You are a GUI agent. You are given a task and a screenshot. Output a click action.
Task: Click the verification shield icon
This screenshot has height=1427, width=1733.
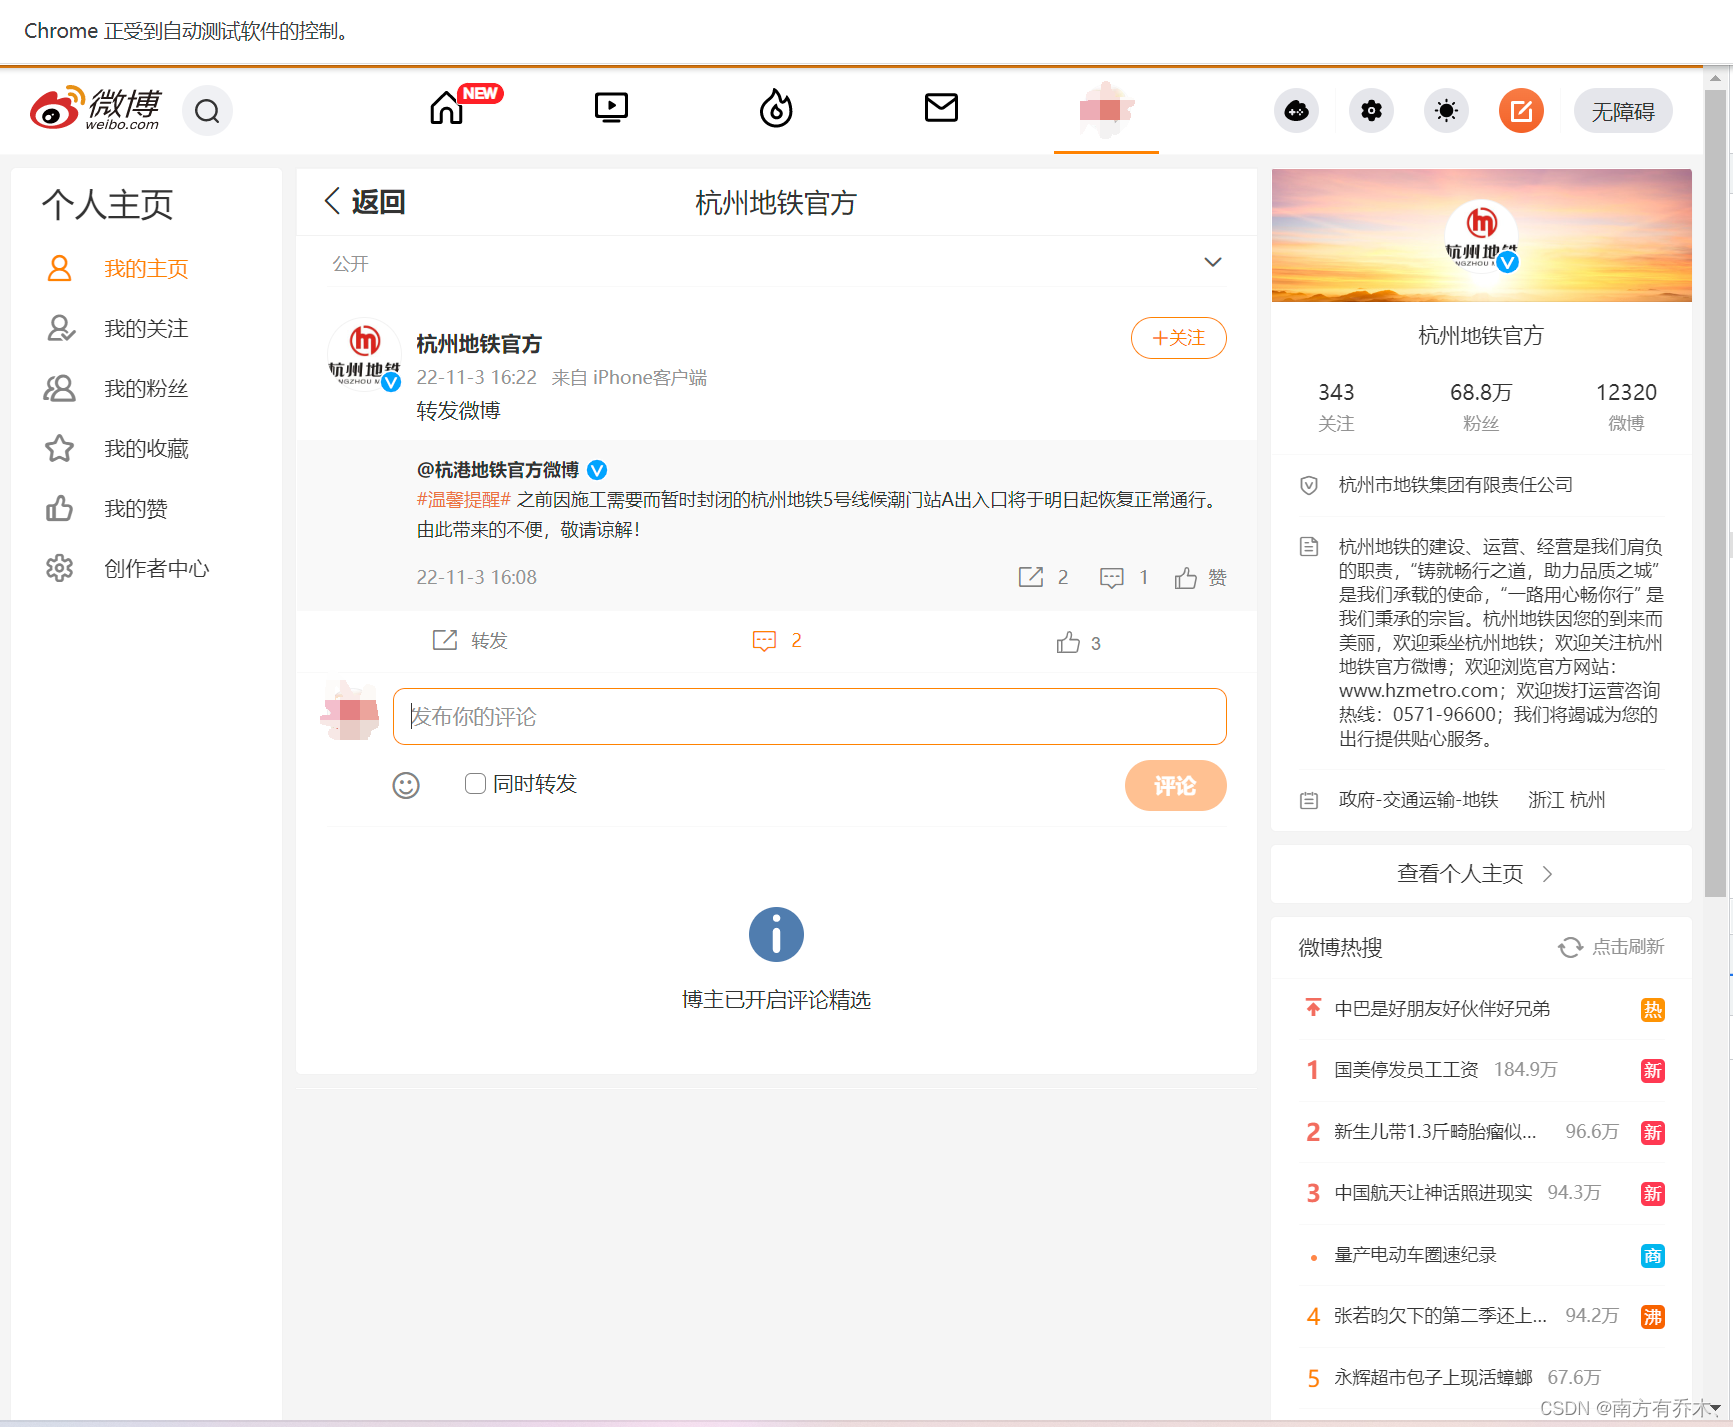[1309, 485]
